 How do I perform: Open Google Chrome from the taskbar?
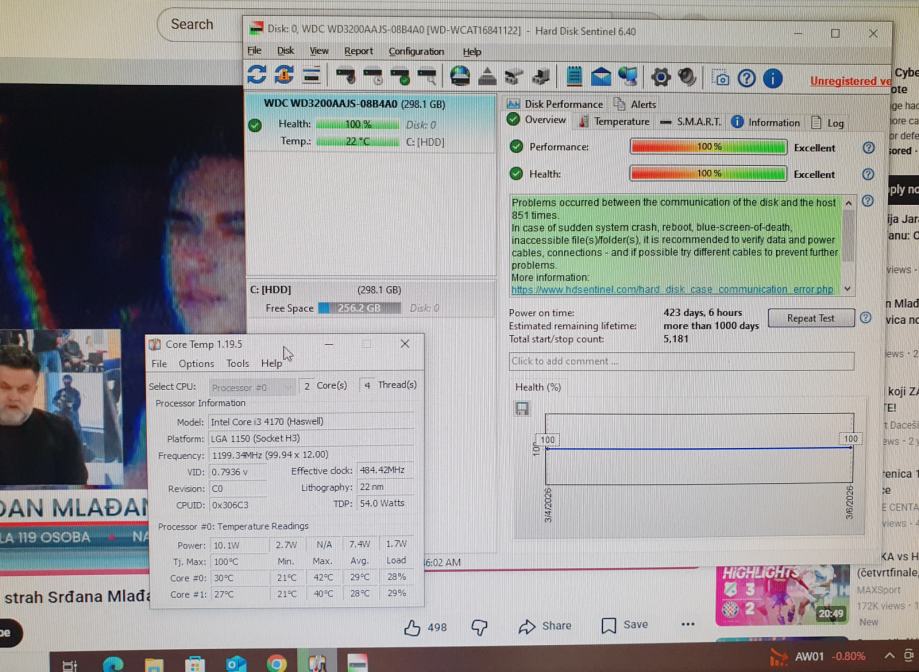tap(276, 664)
